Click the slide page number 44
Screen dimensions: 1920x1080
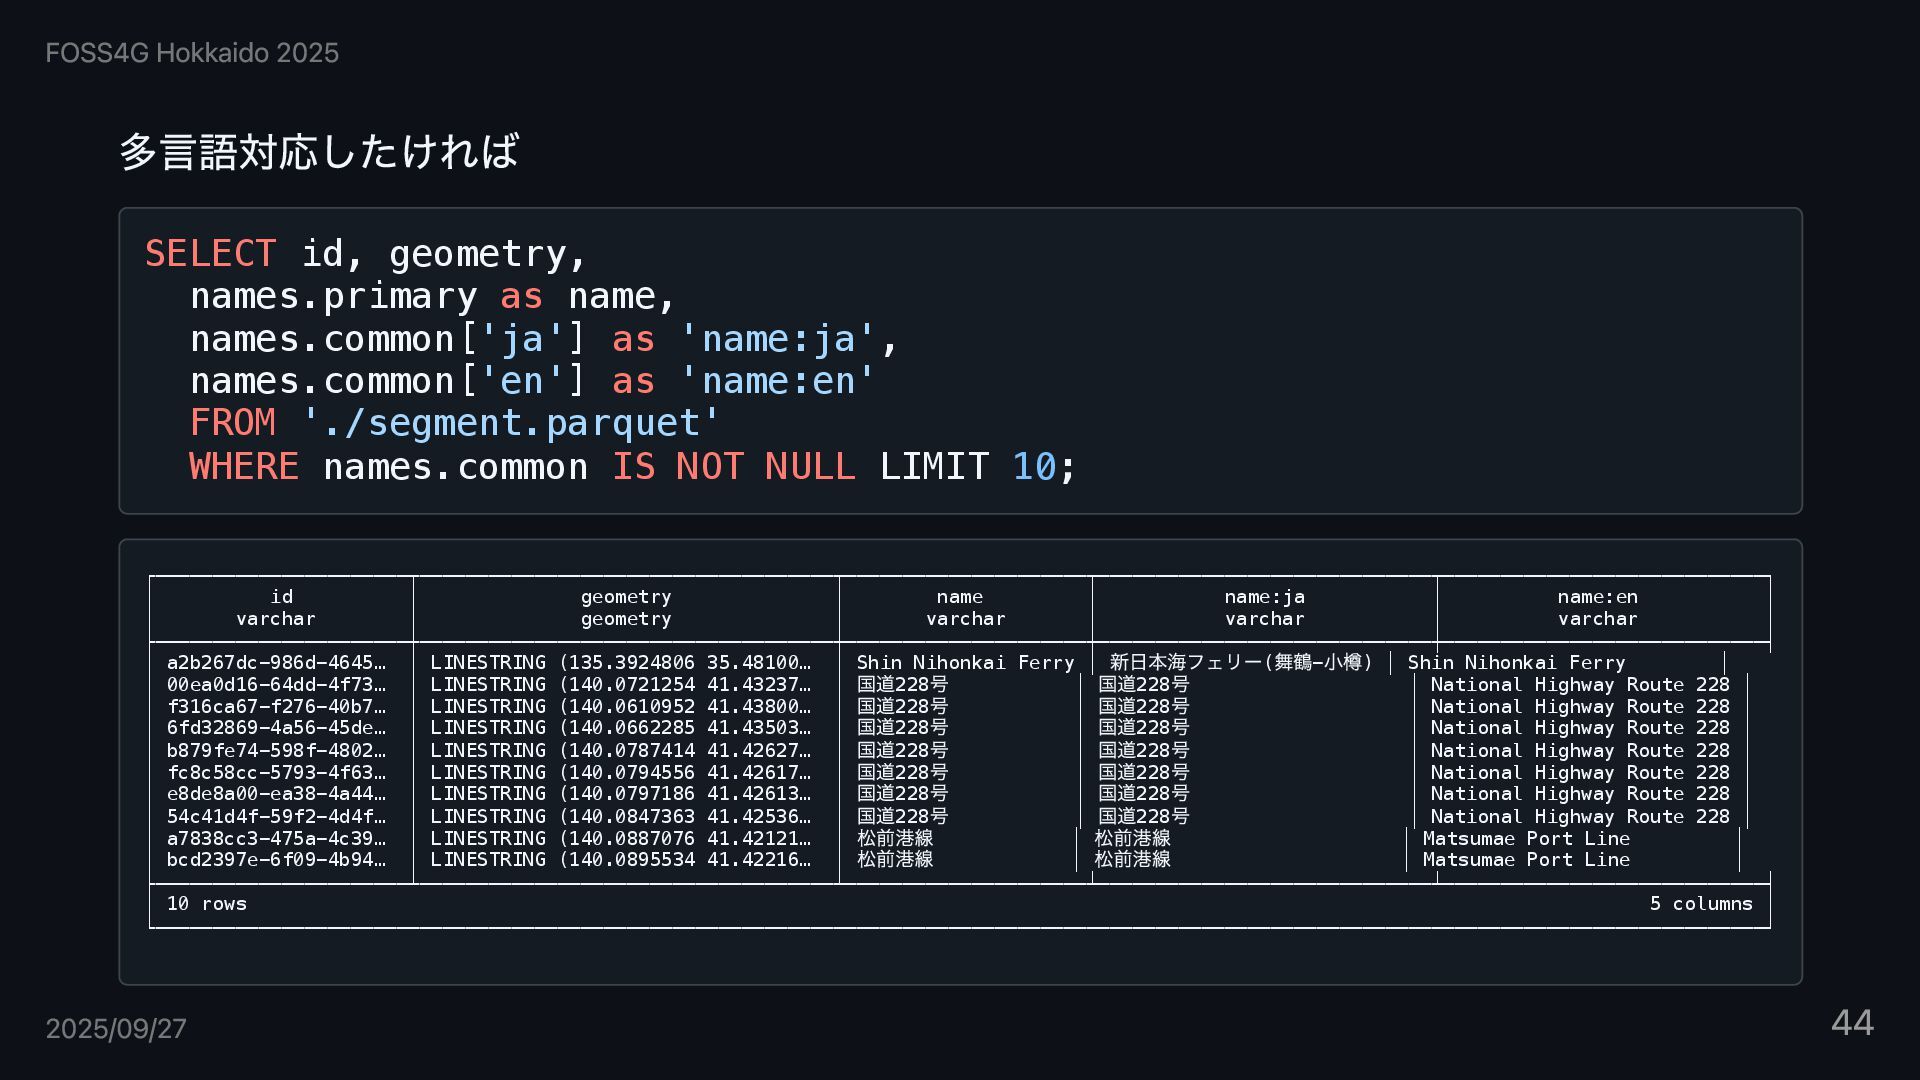[1852, 1023]
